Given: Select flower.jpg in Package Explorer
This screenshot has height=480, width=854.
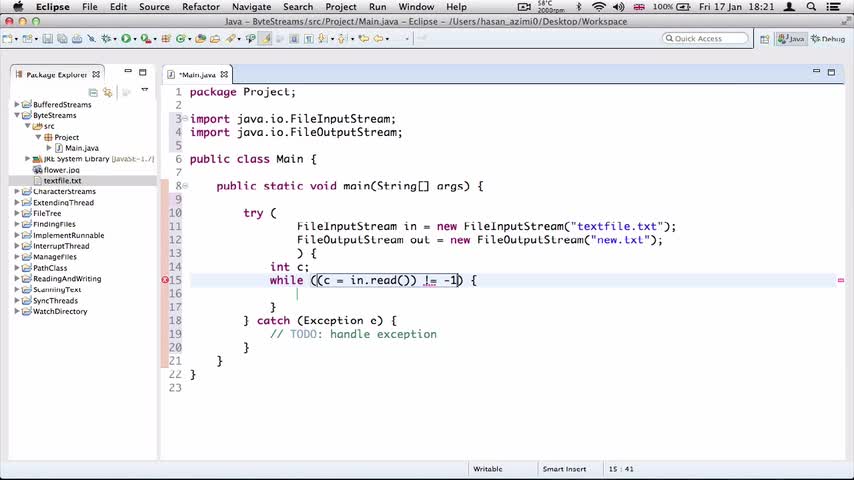Looking at the screenshot, I should coord(61,169).
